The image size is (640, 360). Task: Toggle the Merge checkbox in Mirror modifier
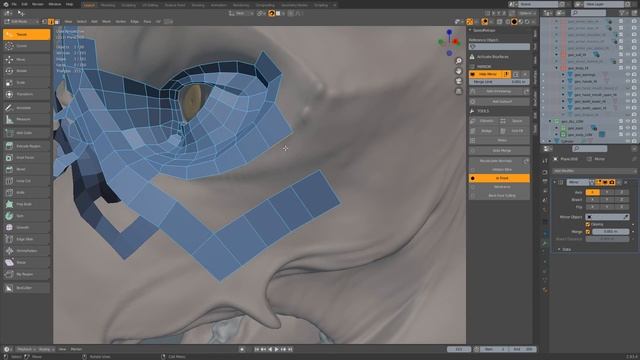pyautogui.click(x=588, y=232)
